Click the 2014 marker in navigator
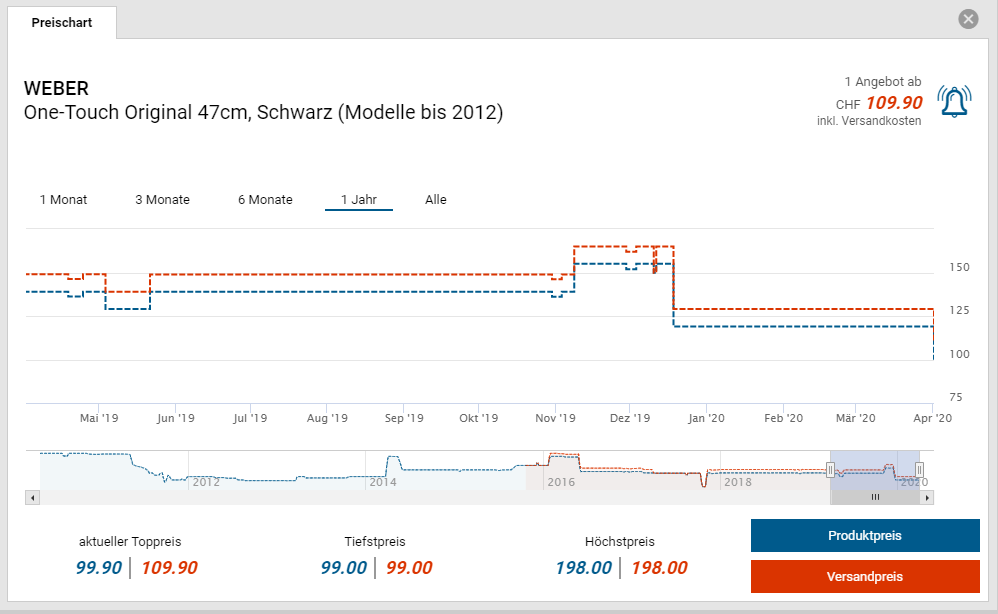Image resolution: width=998 pixels, height=614 pixels. pyautogui.click(x=383, y=482)
